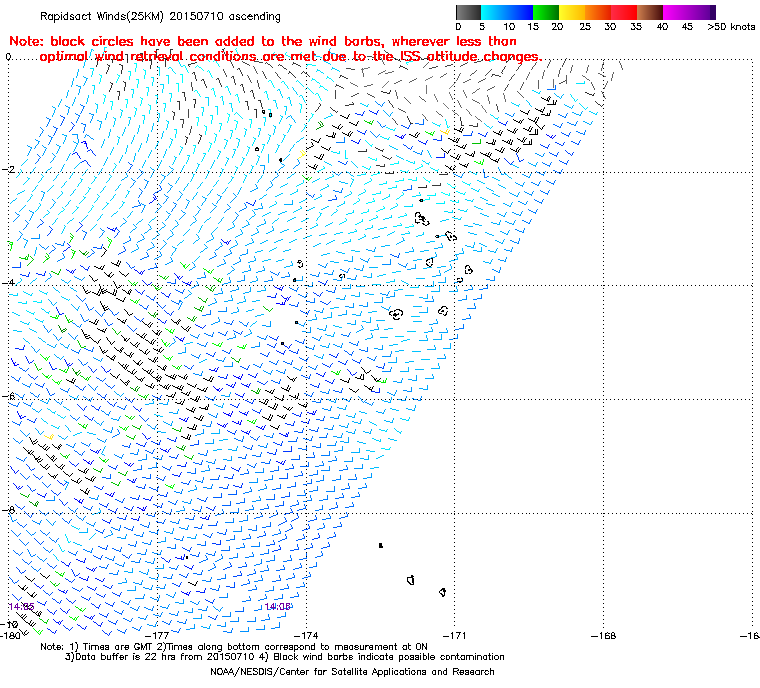Click the '-8' latitude axis label
Screen dimensions: 760x688
(8, 510)
